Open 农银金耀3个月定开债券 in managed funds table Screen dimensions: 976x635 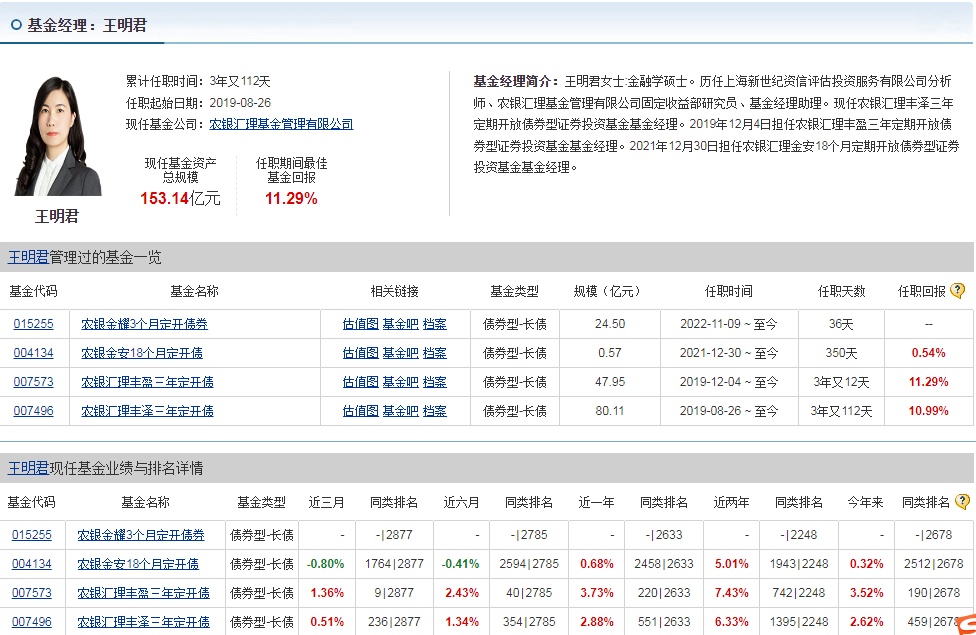[144, 324]
